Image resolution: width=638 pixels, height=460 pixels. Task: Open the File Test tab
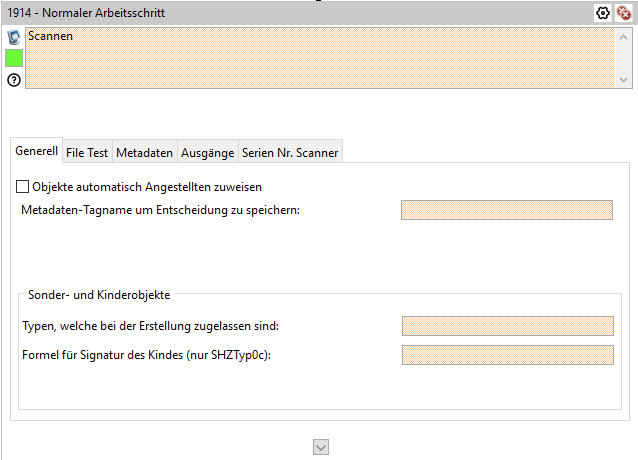(87, 153)
